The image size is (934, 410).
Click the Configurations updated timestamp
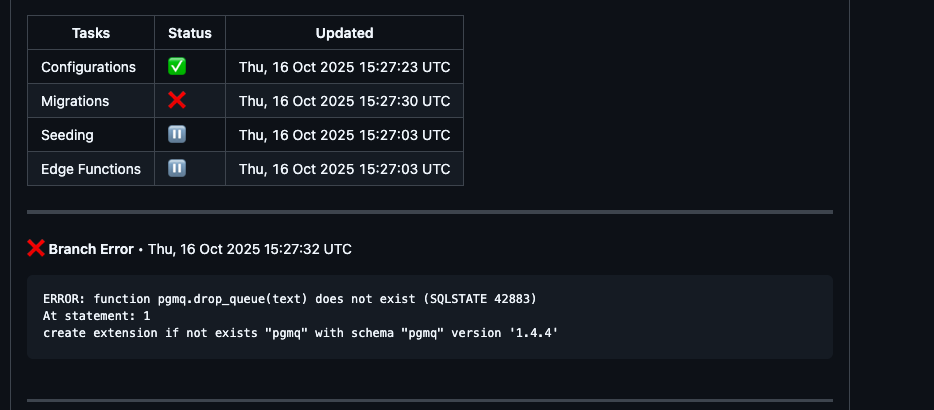[344, 67]
